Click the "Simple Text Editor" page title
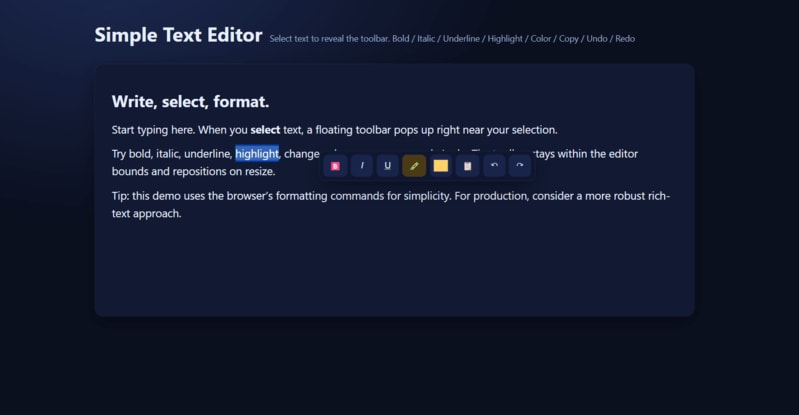 click(178, 35)
